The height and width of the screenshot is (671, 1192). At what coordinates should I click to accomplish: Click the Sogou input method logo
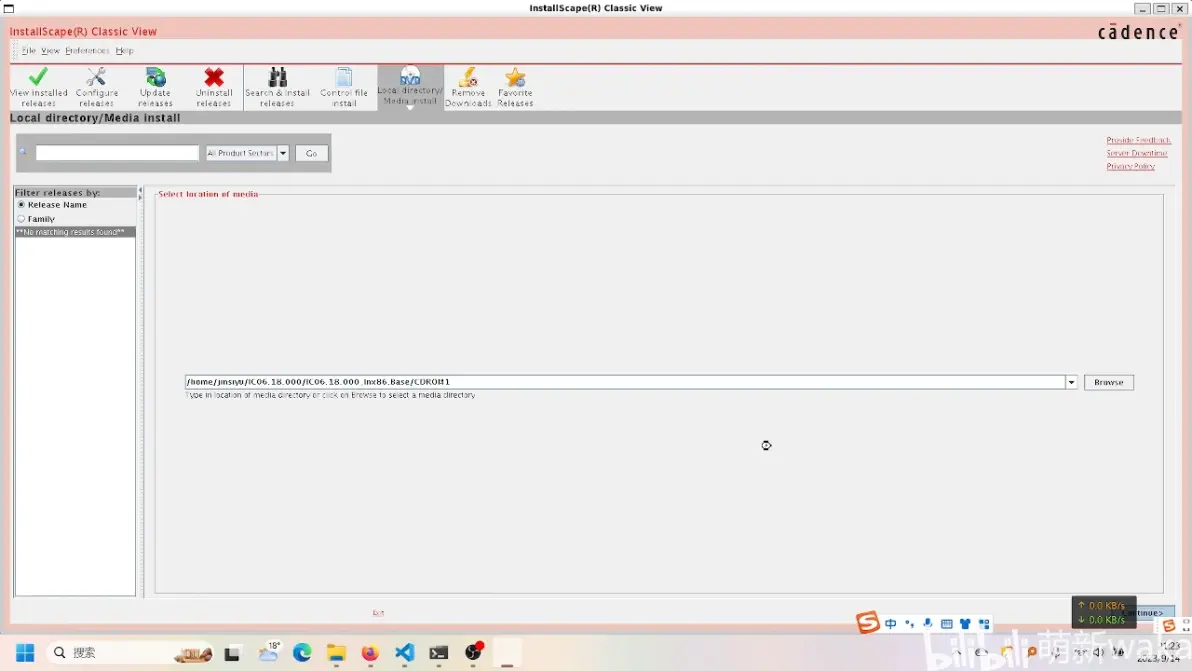point(867,622)
